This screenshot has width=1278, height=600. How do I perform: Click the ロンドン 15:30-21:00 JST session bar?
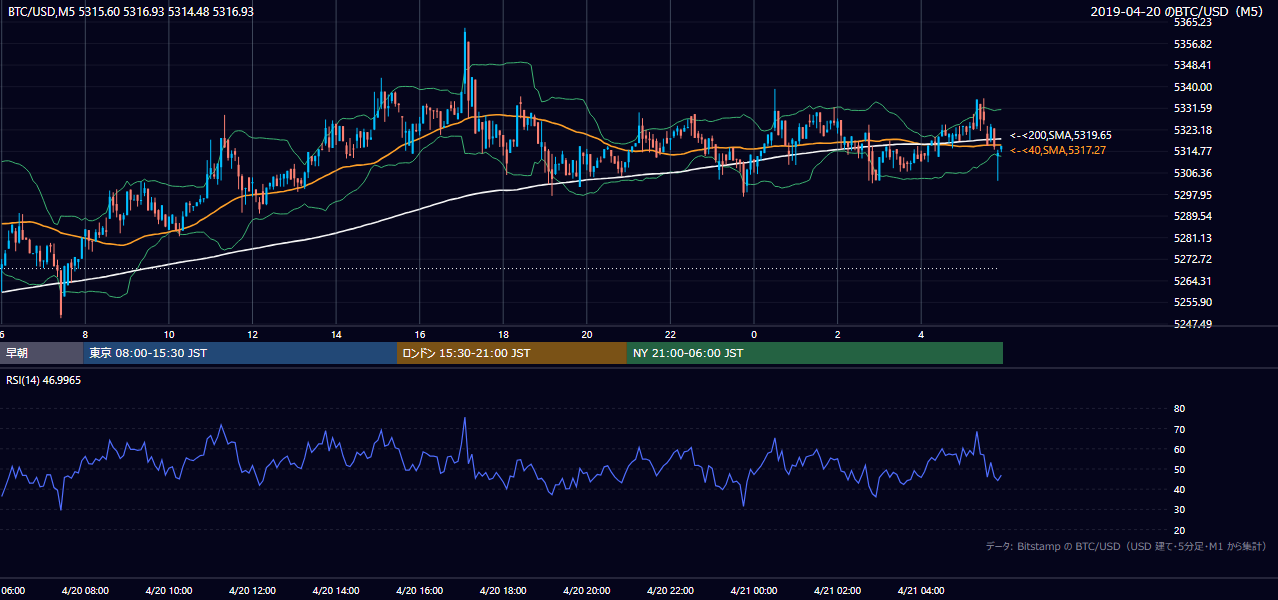pyautogui.click(x=512, y=353)
